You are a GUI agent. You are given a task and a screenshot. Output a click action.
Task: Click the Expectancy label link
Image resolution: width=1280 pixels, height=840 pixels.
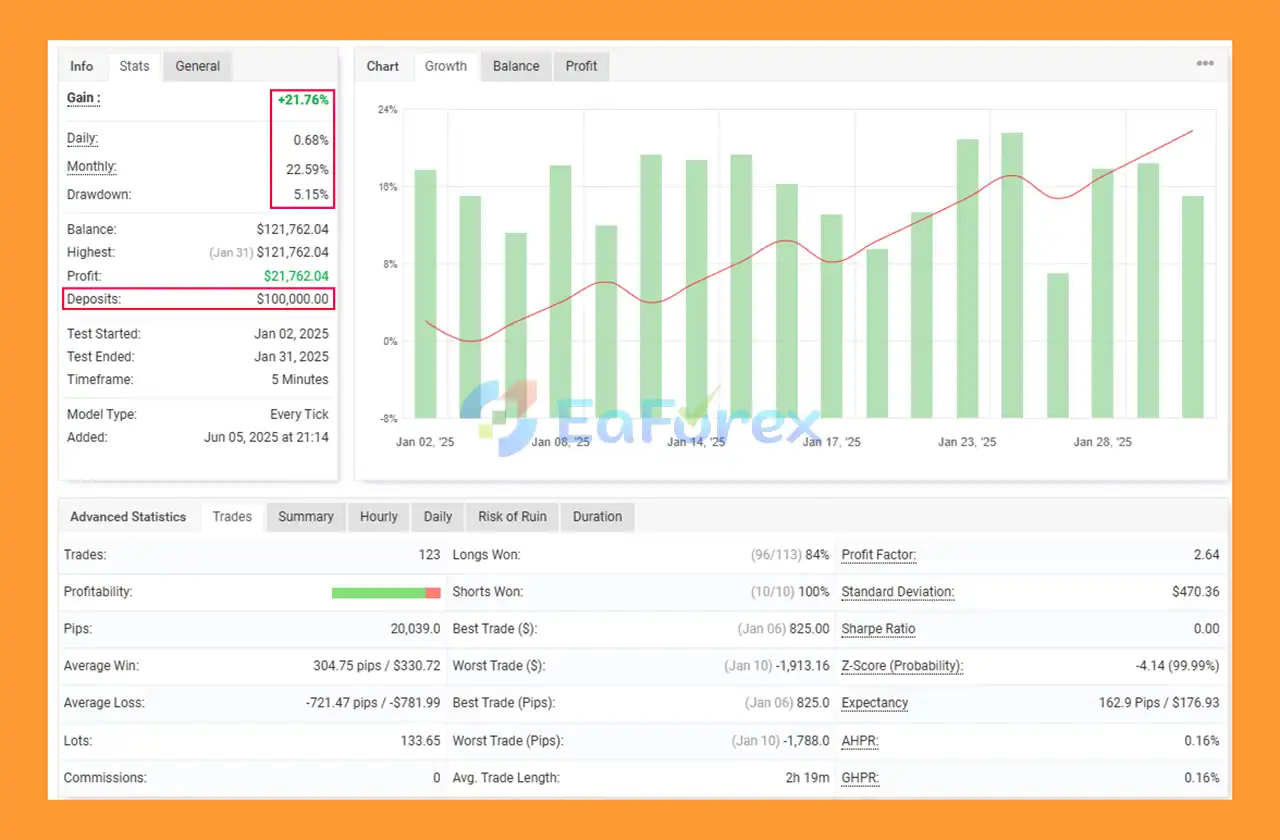(x=874, y=703)
